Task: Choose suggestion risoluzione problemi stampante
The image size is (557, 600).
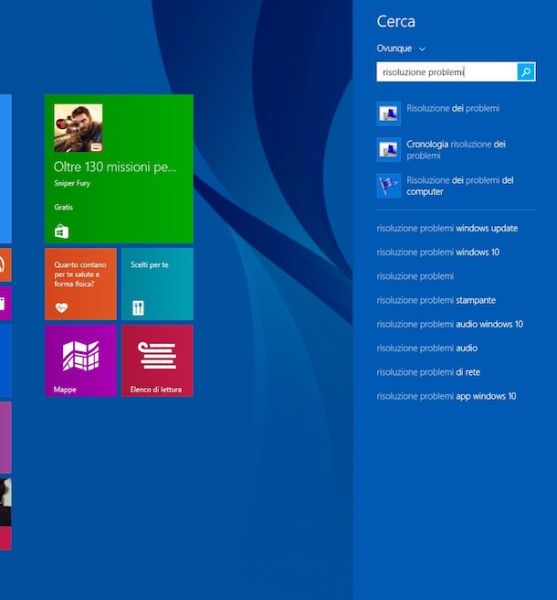Action: (x=436, y=300)
